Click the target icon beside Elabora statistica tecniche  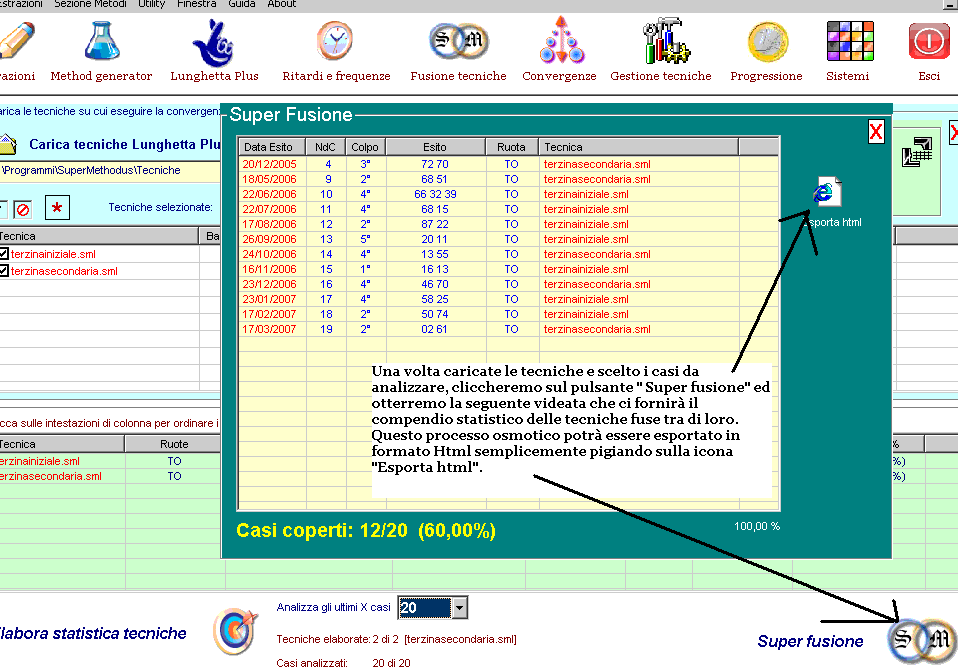coord(235,631)
